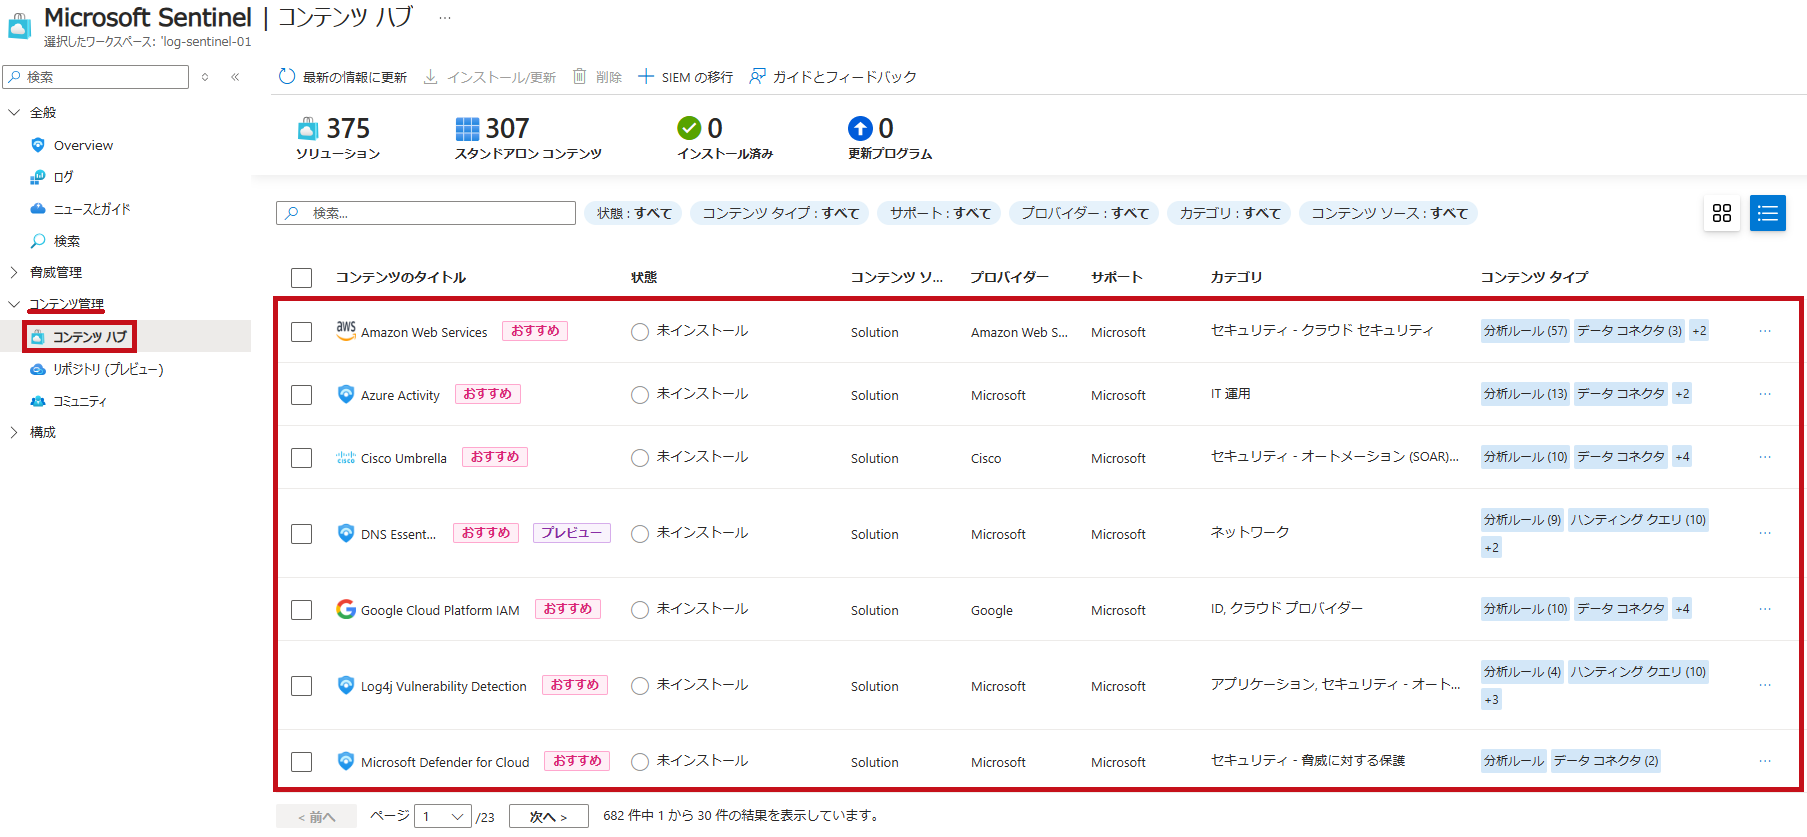This screenshot has width=1807, height=837.
Task: Check the Amazon Web Services row checkbox
Action: pos(301,332)
